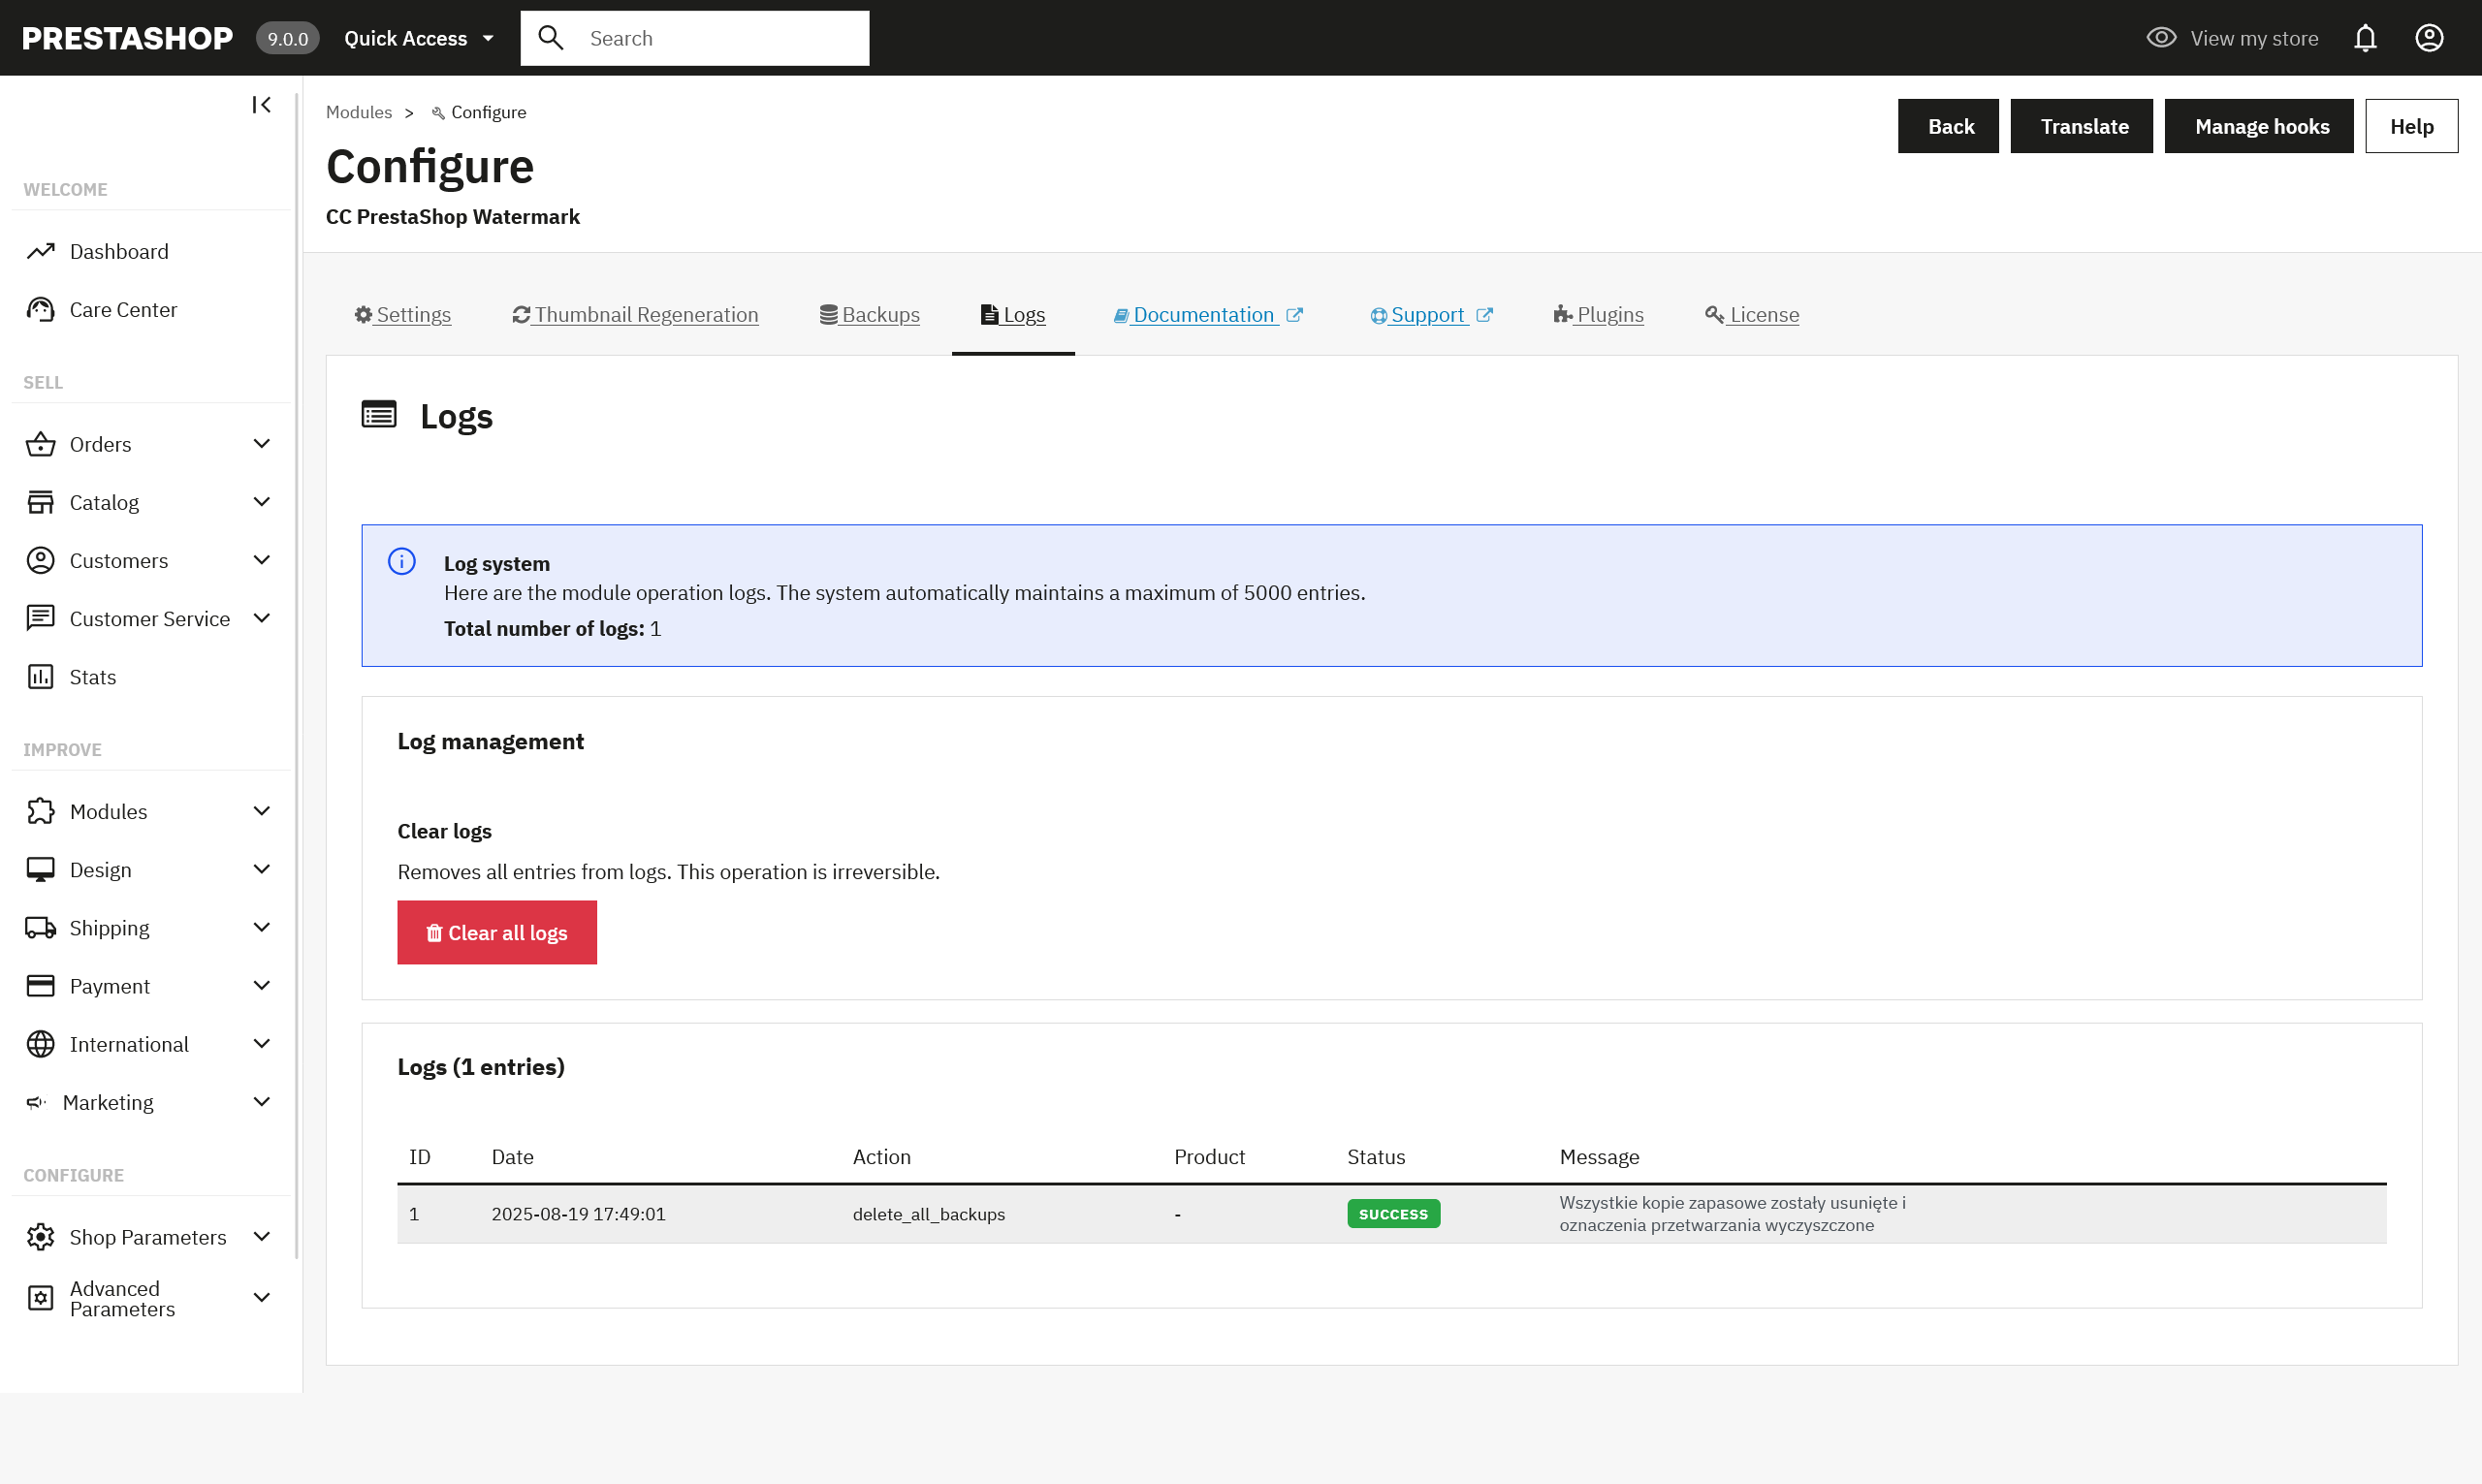Expand the Orders menu chevron
This screenshot has width=2482, height=1484.
pyautogui.click(x=262, y=444)
